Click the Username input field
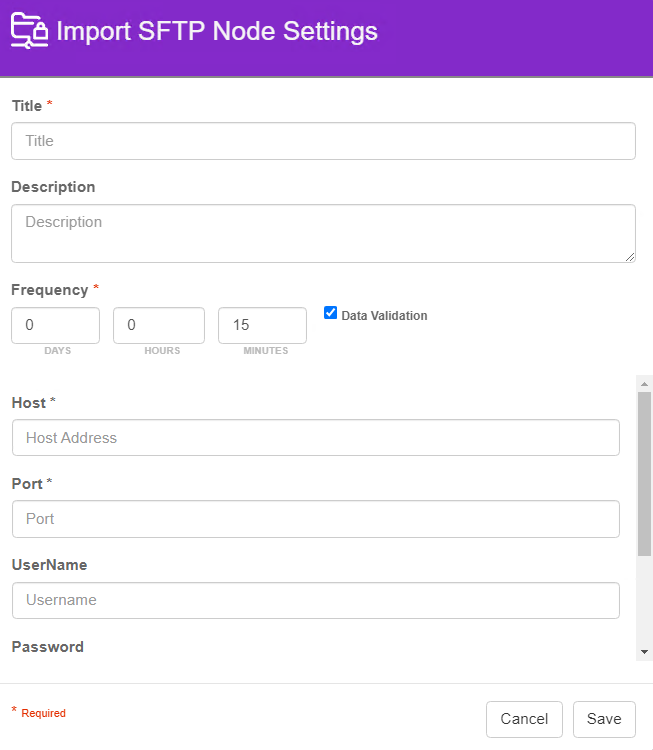Screen dimensions: 653x750 (316, 600)
